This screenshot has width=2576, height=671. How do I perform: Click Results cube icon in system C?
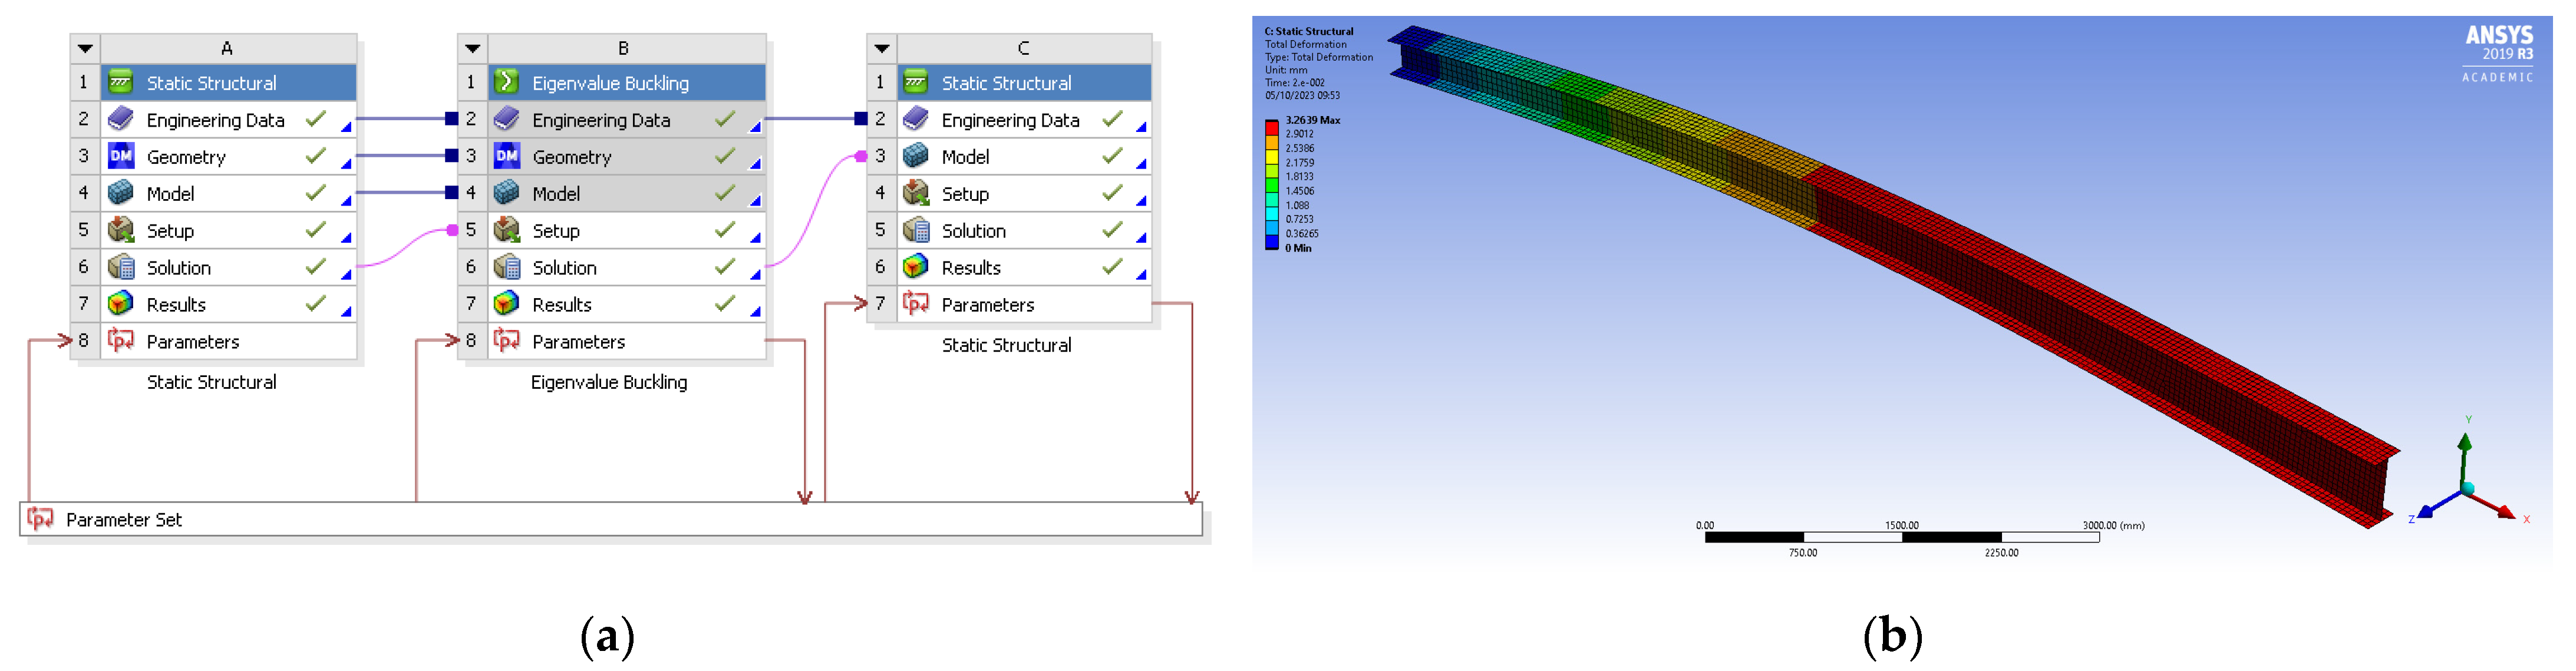click(915, 267)
